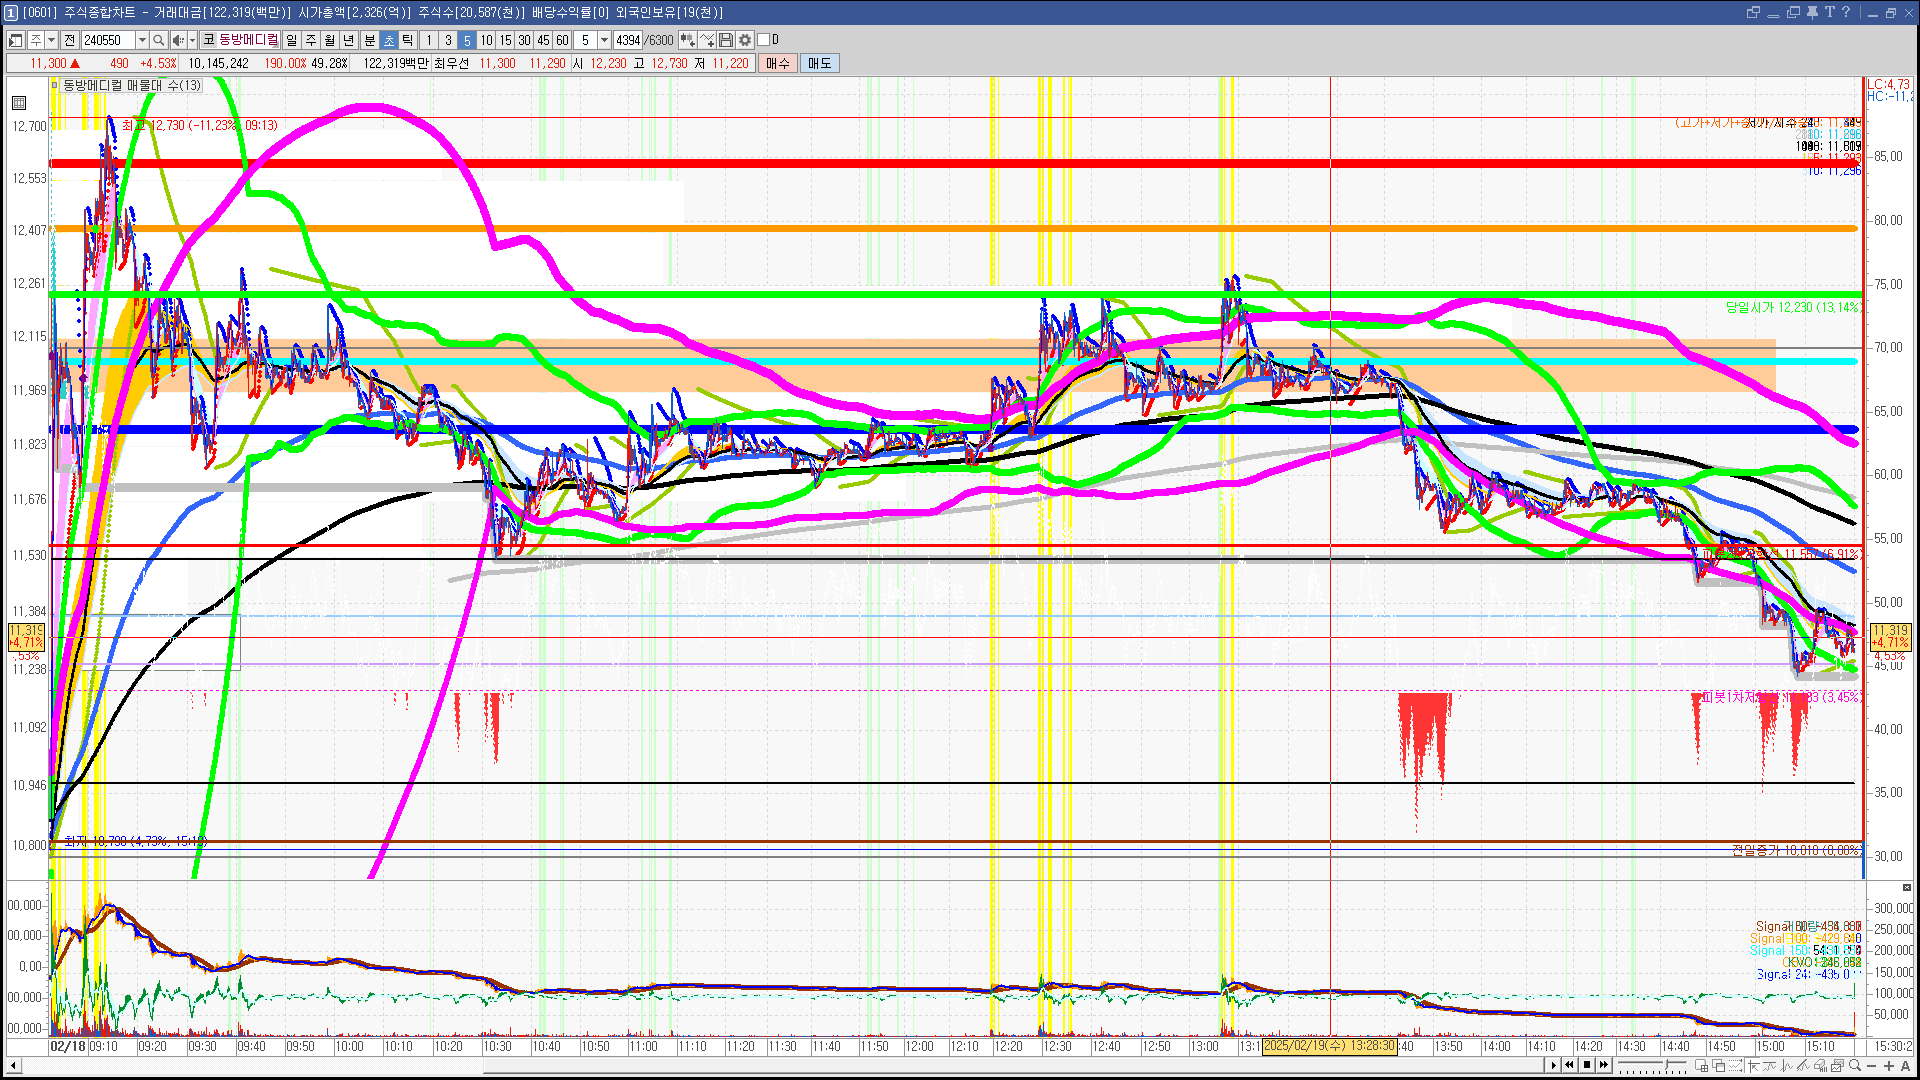Toggle the D checkbox in toolbar

(x=764, y=40)
